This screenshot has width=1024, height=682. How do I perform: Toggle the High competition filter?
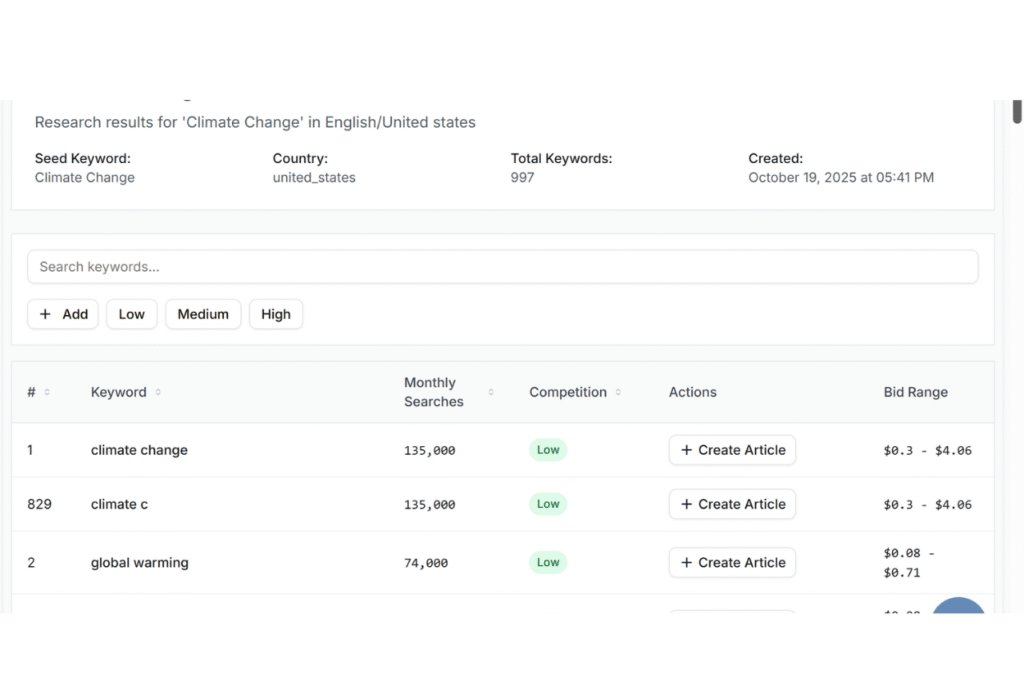coord(276,314)
